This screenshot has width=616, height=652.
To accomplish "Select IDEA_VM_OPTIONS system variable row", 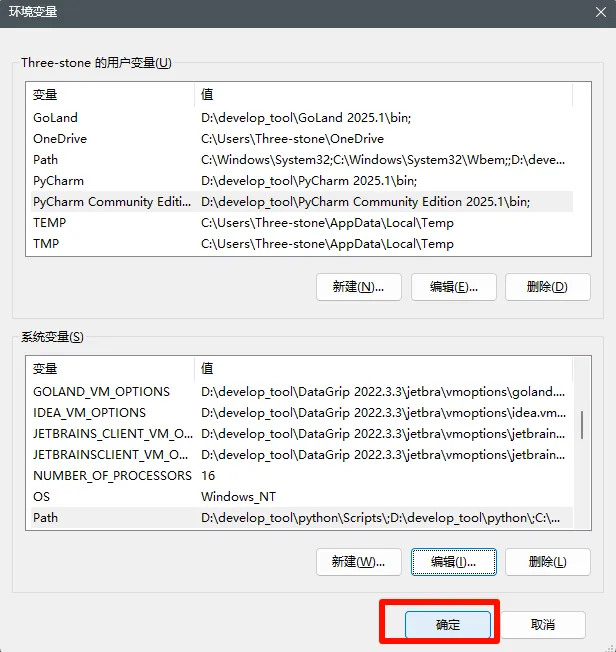I will pos(302,413).
